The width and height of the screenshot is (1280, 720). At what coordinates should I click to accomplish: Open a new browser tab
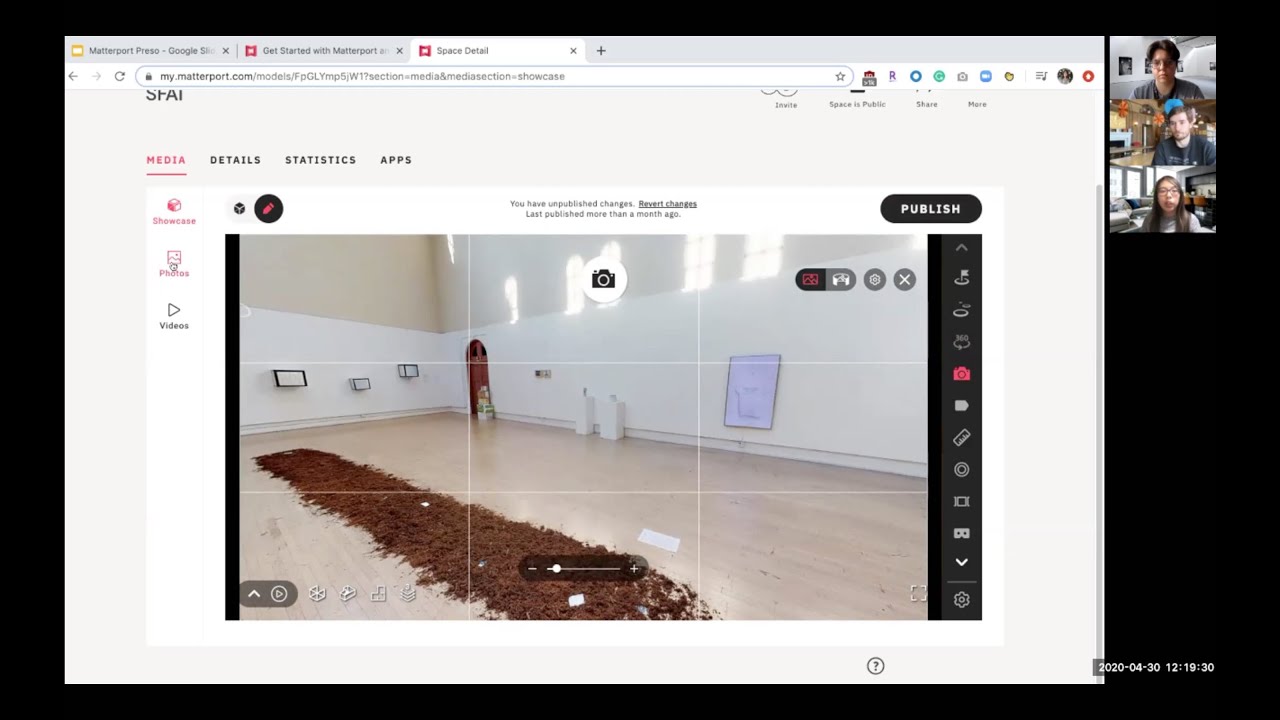tap(601, 51)
